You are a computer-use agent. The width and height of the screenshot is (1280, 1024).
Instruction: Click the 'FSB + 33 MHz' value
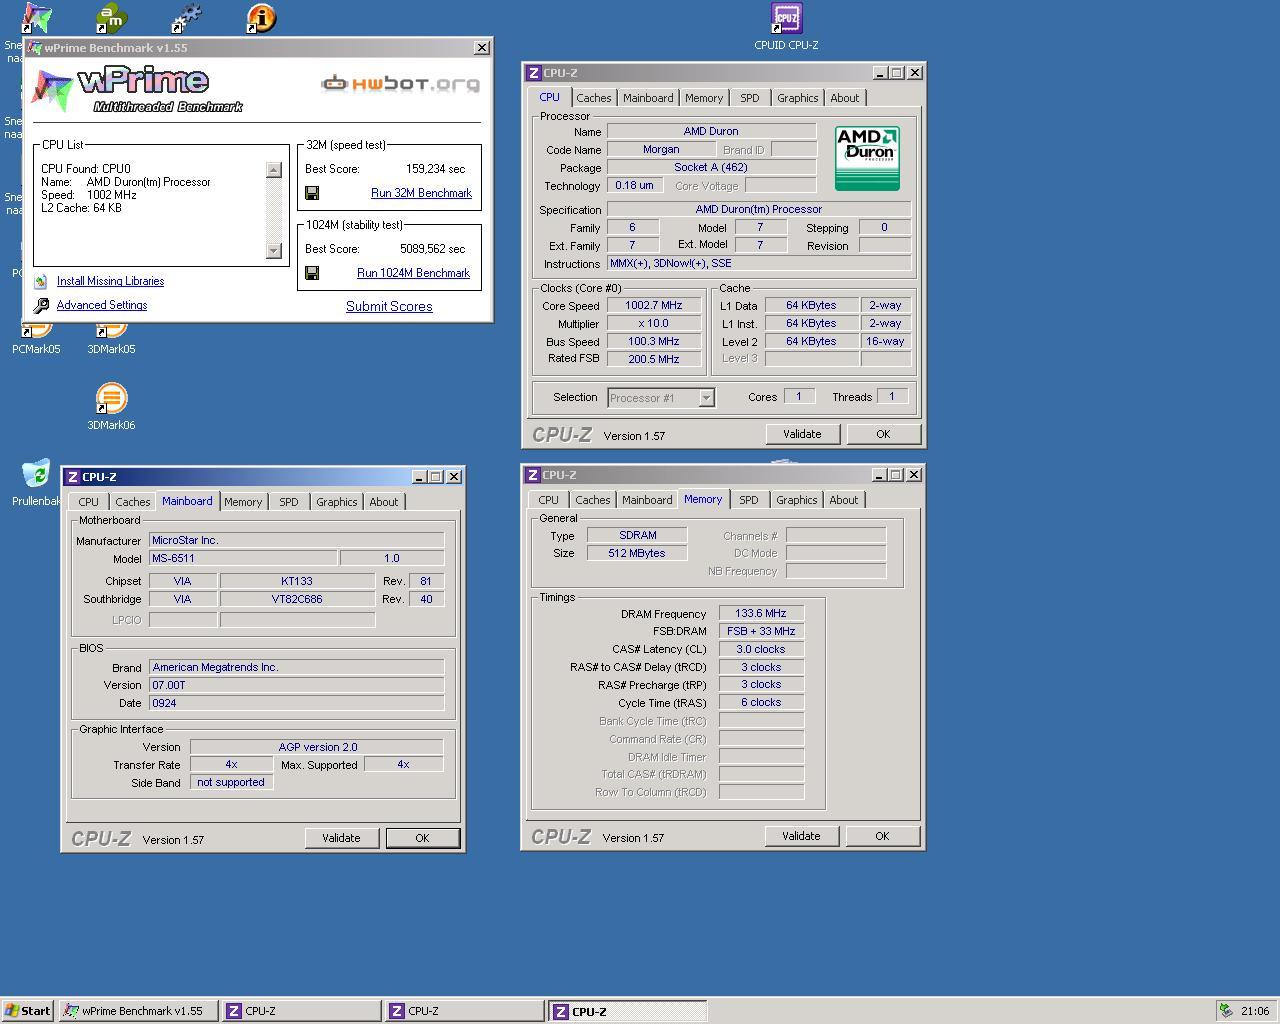click(x=761, y=632)
